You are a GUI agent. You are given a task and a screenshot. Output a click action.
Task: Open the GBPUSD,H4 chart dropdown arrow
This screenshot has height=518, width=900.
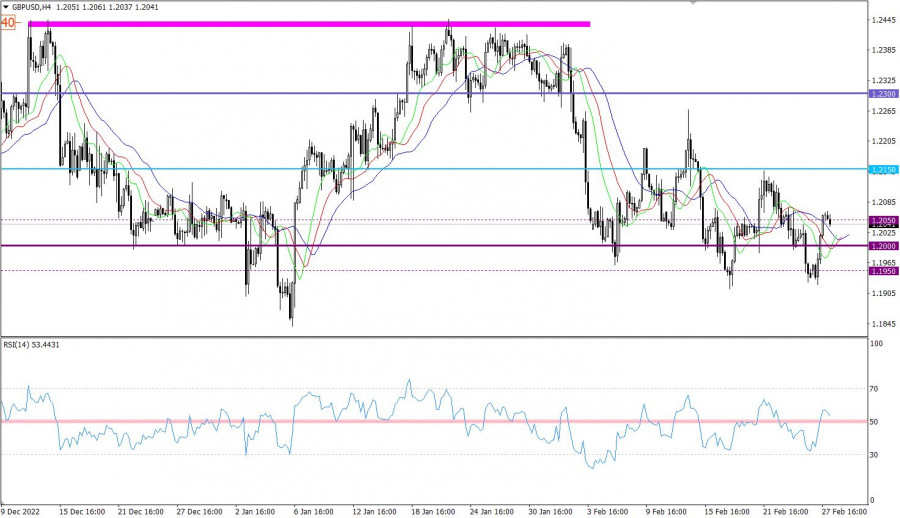point(5,6)
